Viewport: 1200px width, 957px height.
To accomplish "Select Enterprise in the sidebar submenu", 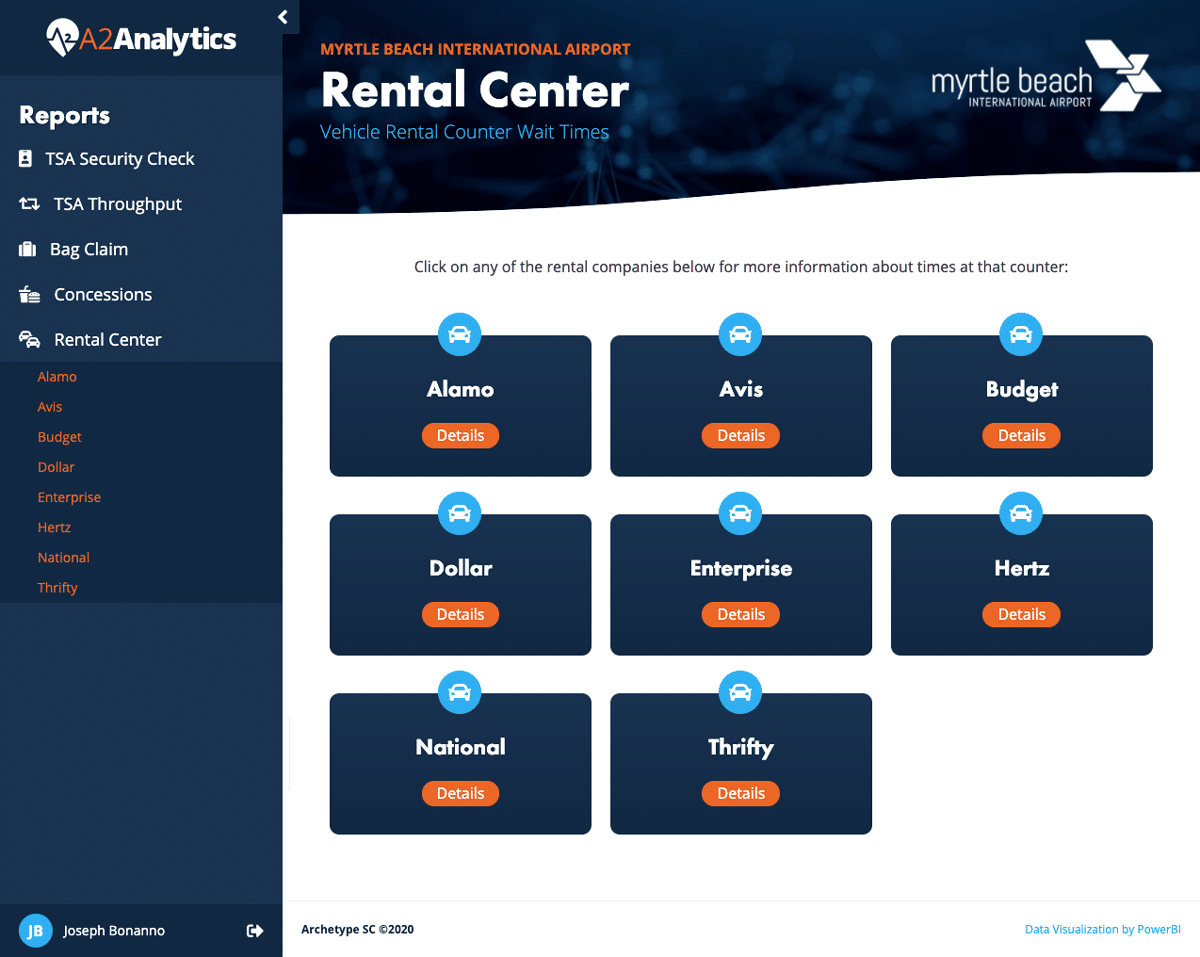I will tap(69, 497).
